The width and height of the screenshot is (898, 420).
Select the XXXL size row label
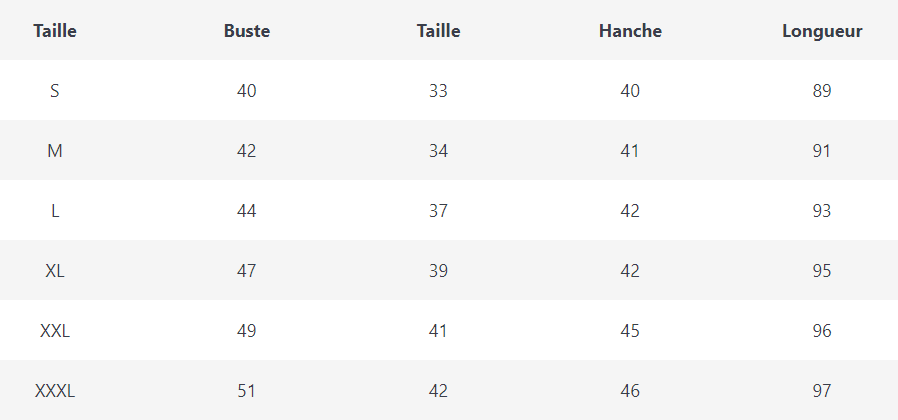[55, 391]
